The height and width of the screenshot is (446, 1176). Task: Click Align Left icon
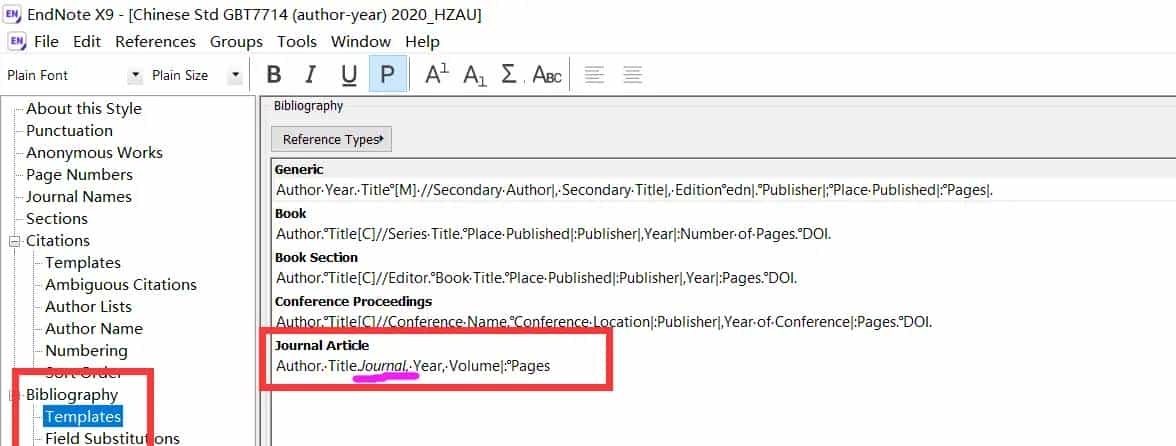coord(594,74)
